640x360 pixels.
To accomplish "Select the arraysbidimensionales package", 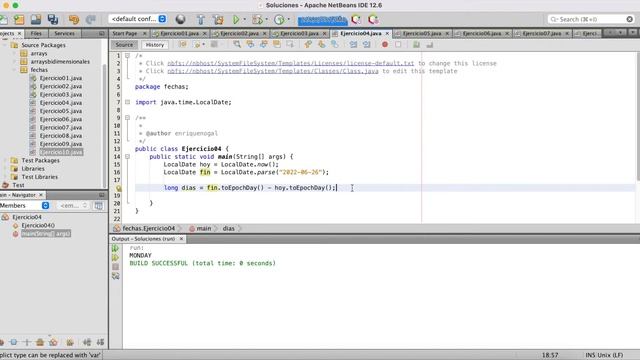I will point(60,62).
